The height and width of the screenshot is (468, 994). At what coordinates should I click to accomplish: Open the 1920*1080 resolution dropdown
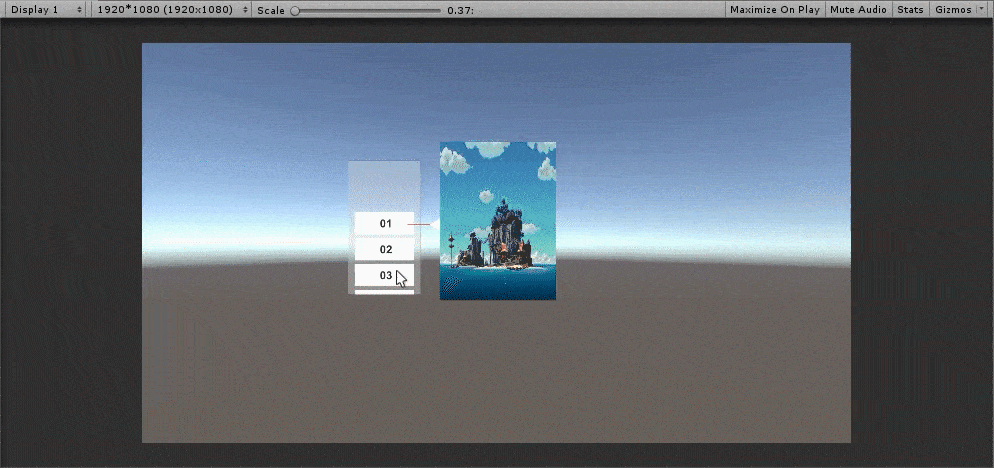(172, 10)
